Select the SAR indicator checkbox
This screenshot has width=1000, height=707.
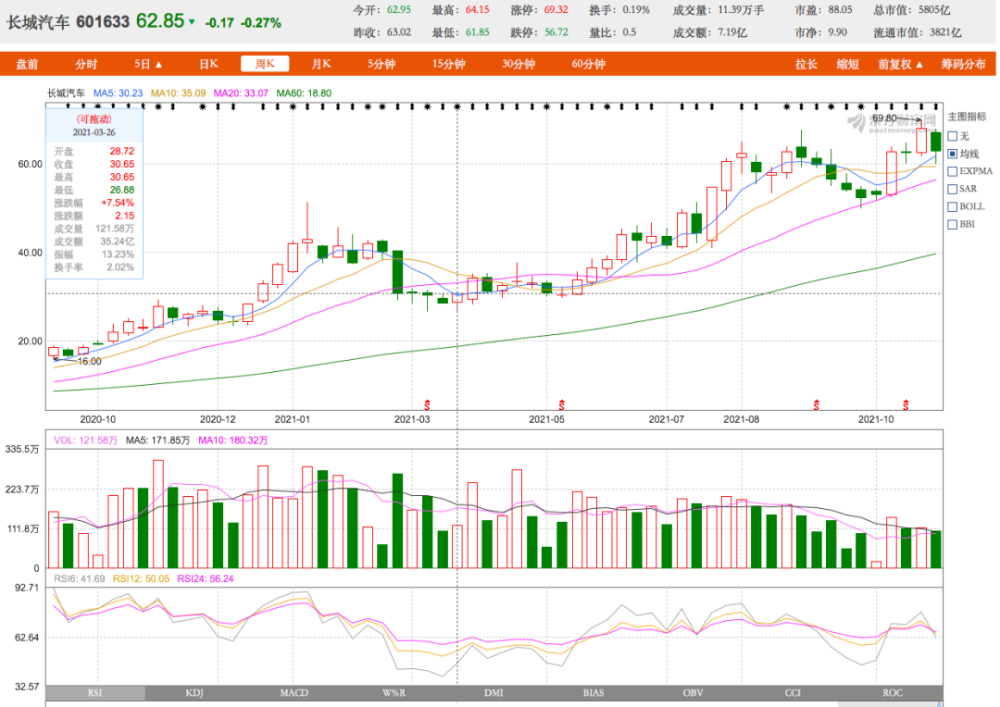click(x=953, y=189)
